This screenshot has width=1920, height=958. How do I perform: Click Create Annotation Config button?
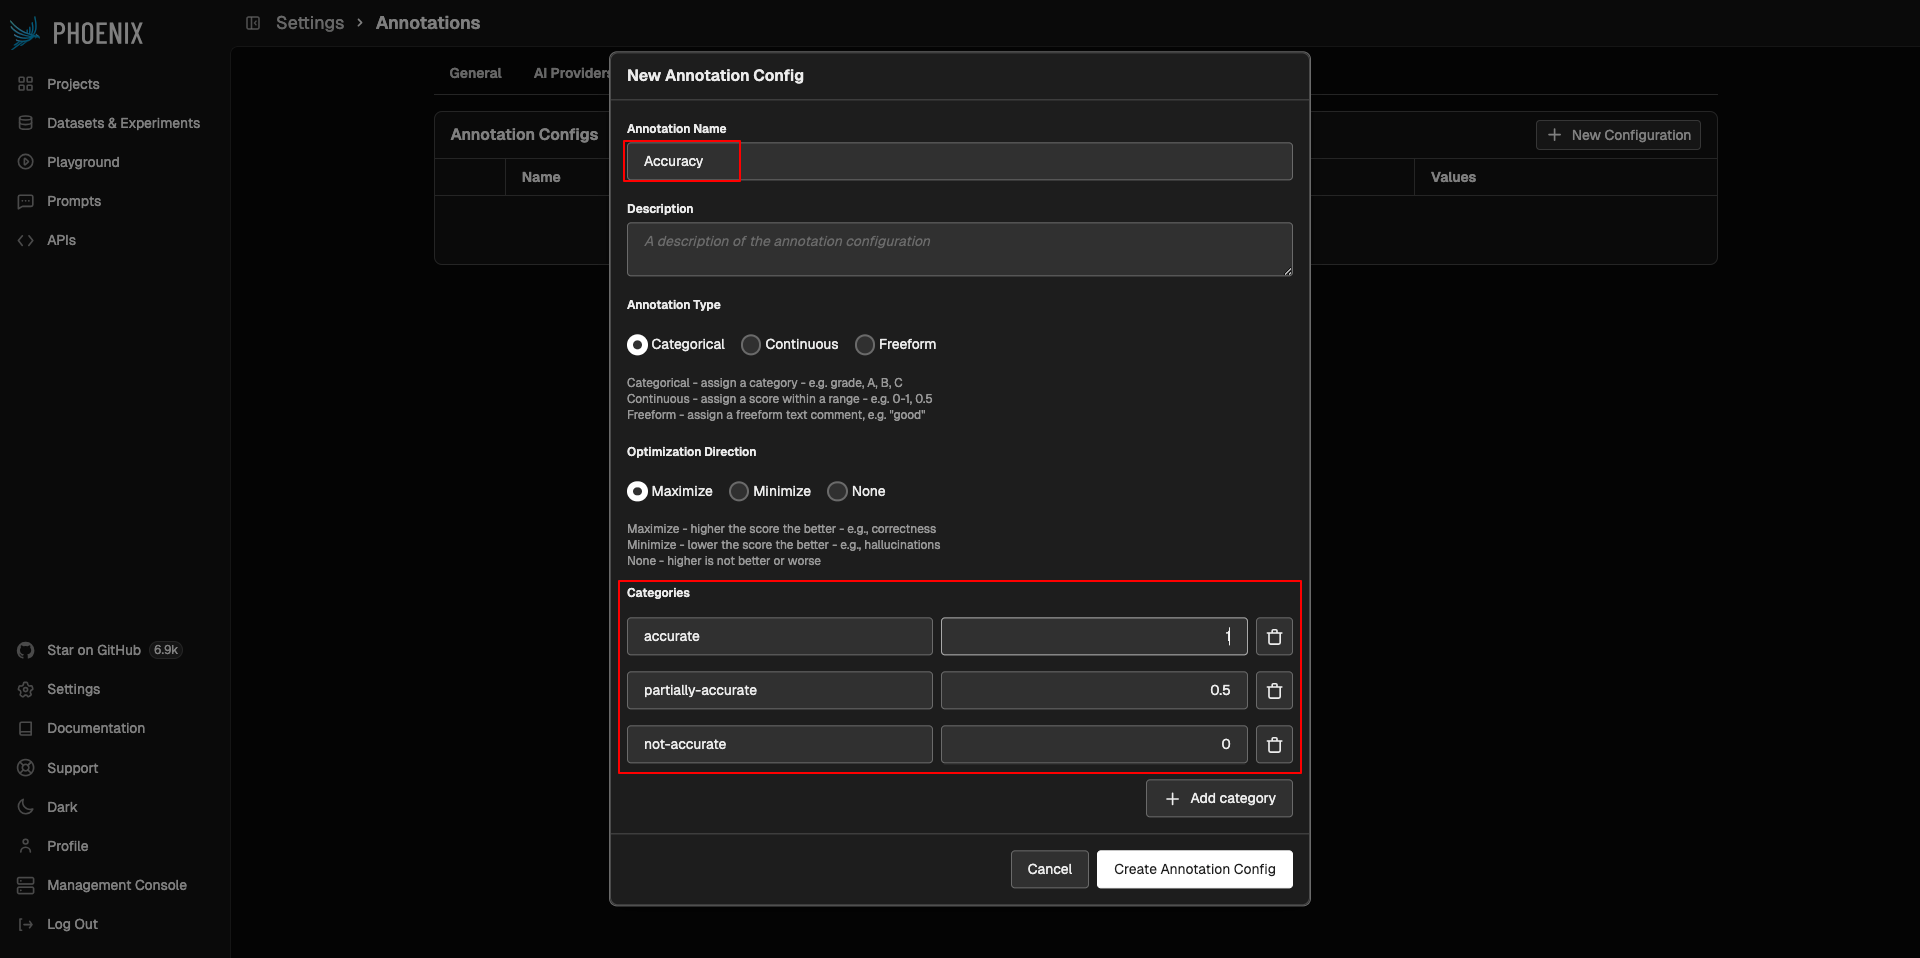(1194, 869)
